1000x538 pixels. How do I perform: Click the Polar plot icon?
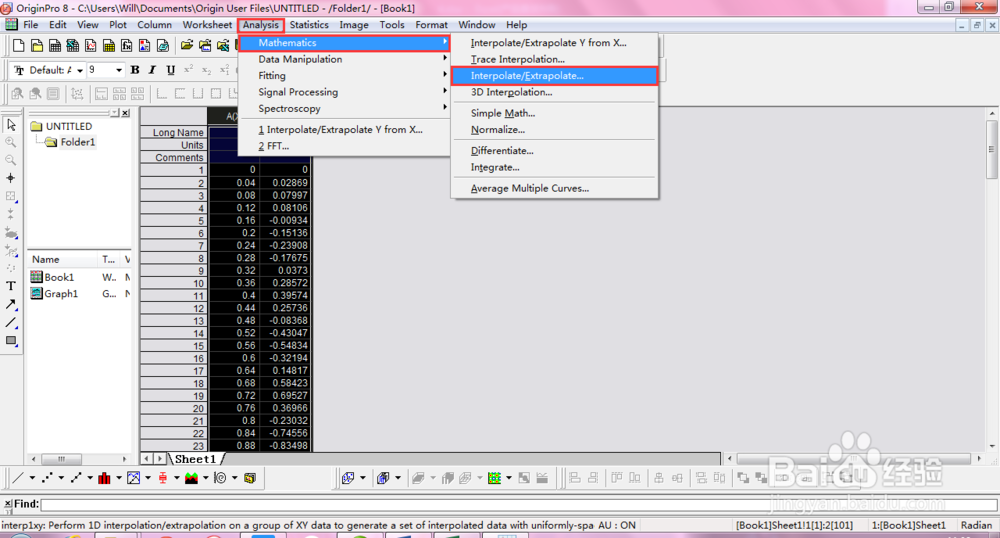pyautogui.click(x=220, y=477)
